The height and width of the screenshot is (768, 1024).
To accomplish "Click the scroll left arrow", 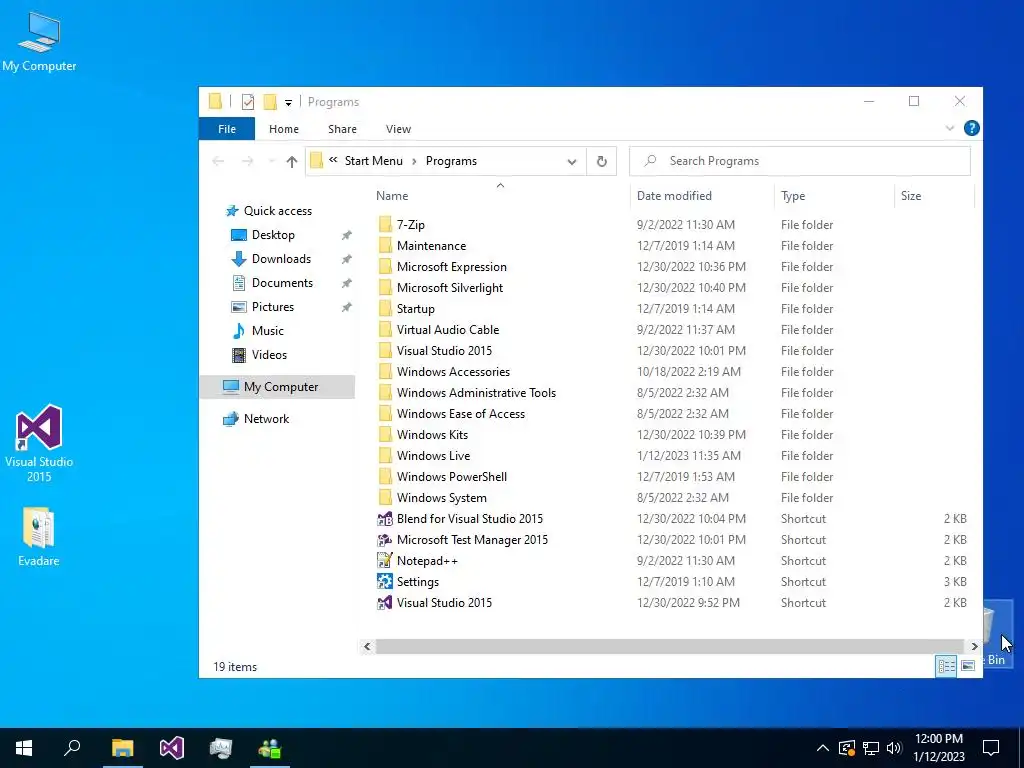I will point(367,647).
